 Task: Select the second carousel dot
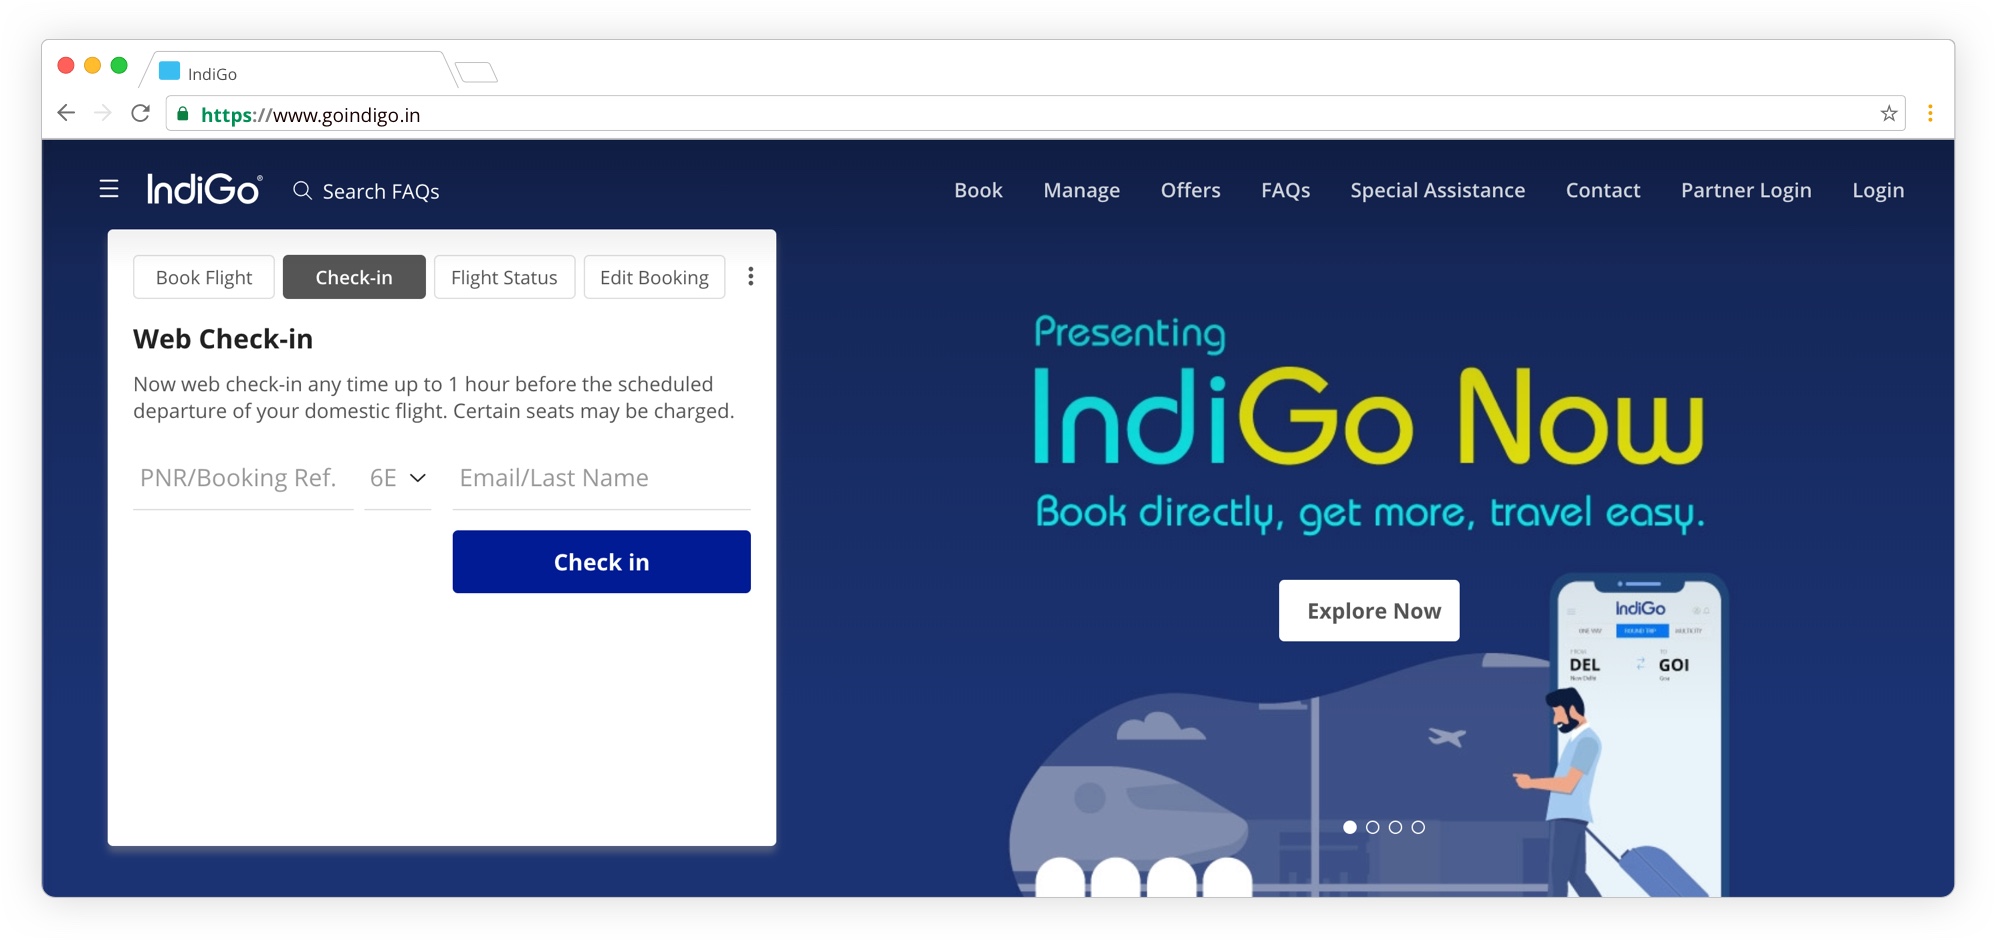tap(1373, 827)
